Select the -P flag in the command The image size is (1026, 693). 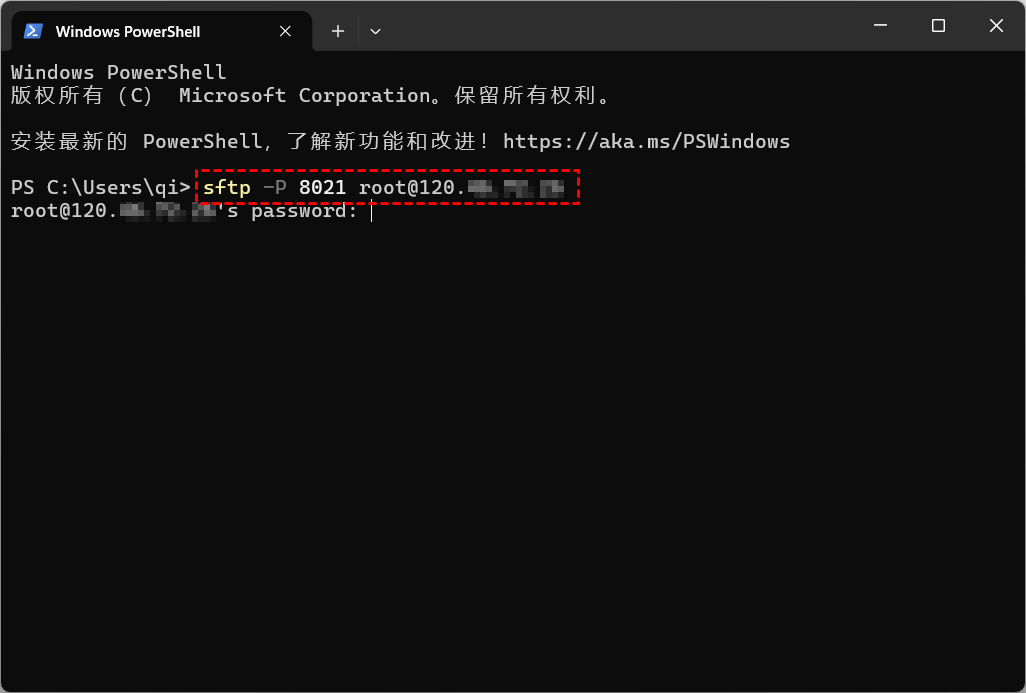pos(274,187)
